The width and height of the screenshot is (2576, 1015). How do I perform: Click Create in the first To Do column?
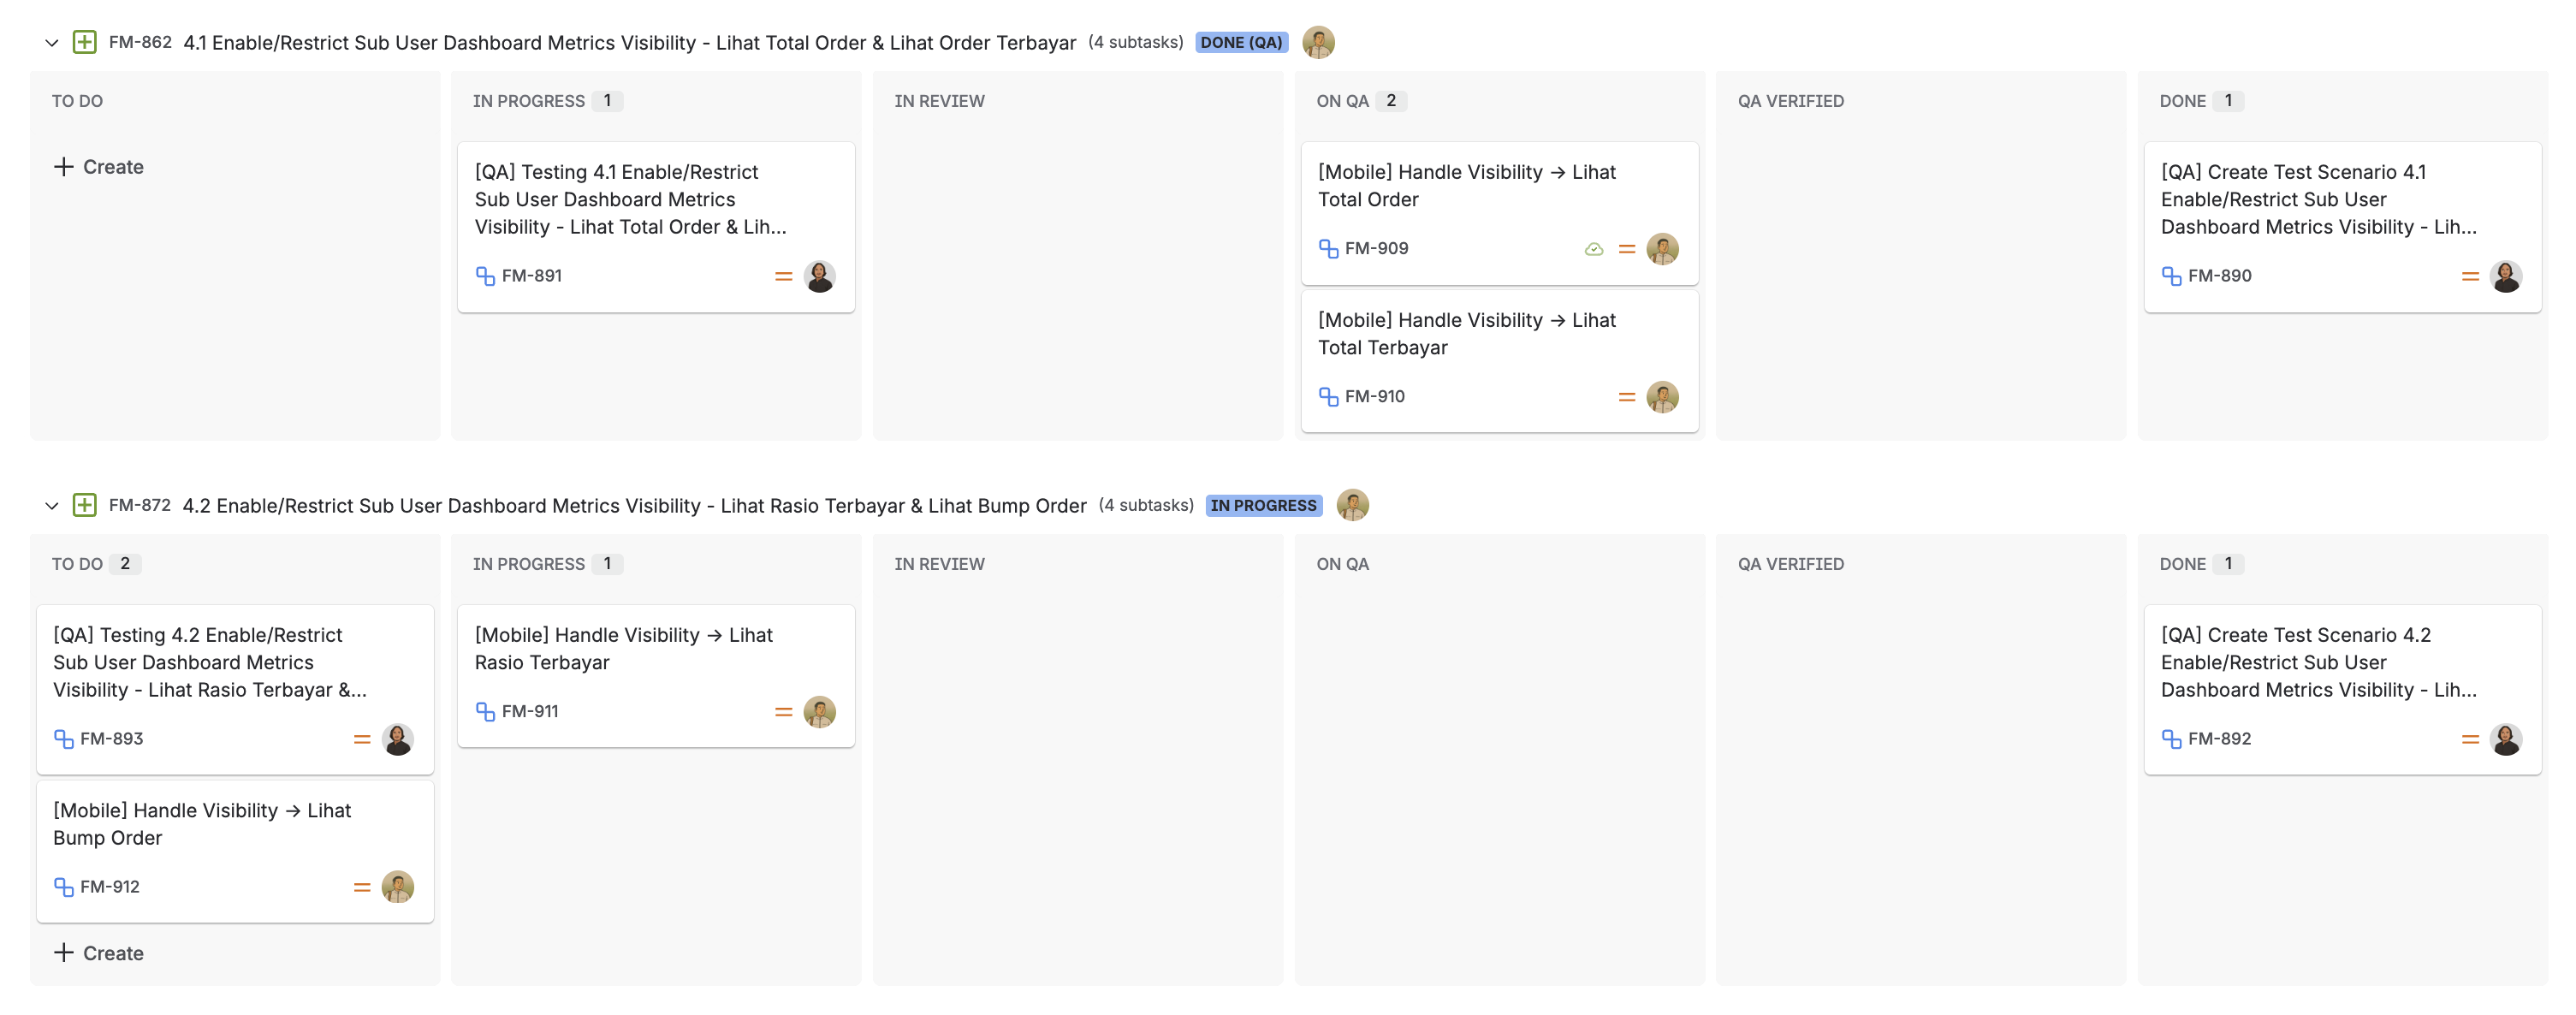[x=99, y=167]
